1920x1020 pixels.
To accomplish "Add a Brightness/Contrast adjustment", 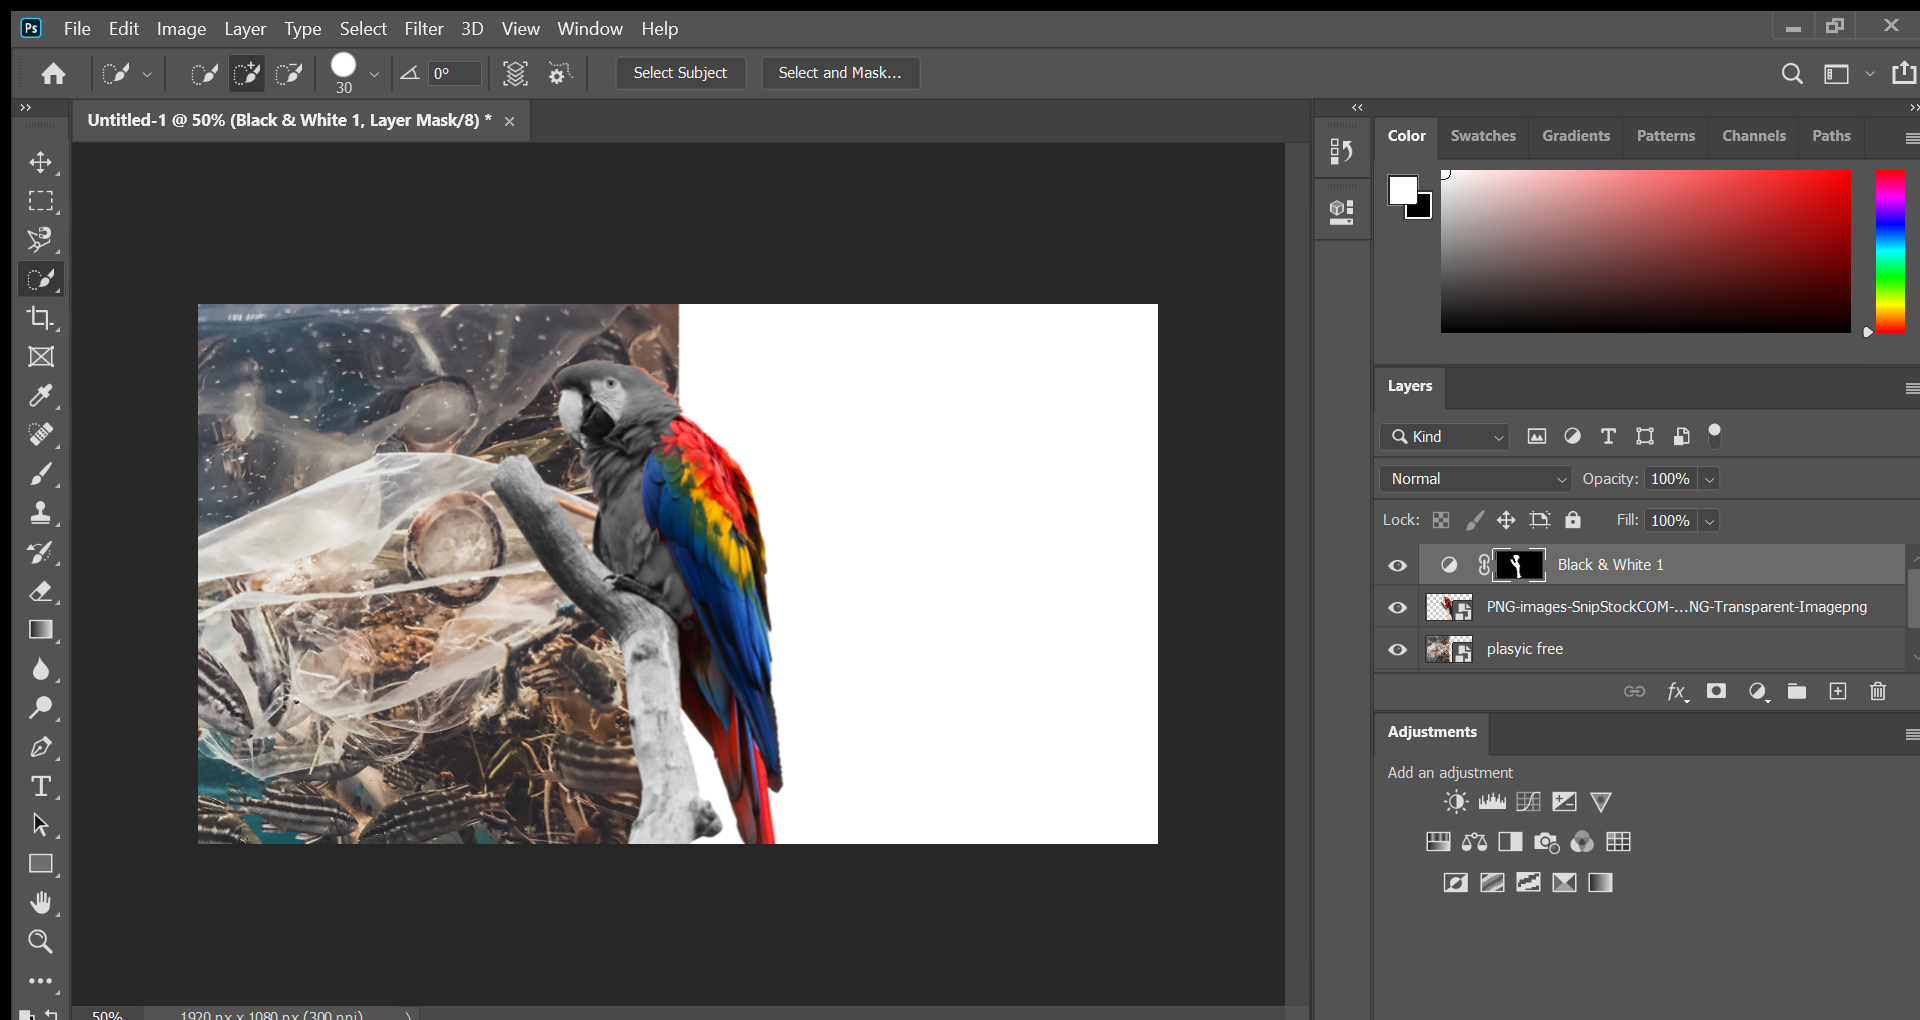I will [x=1456, y=802].
